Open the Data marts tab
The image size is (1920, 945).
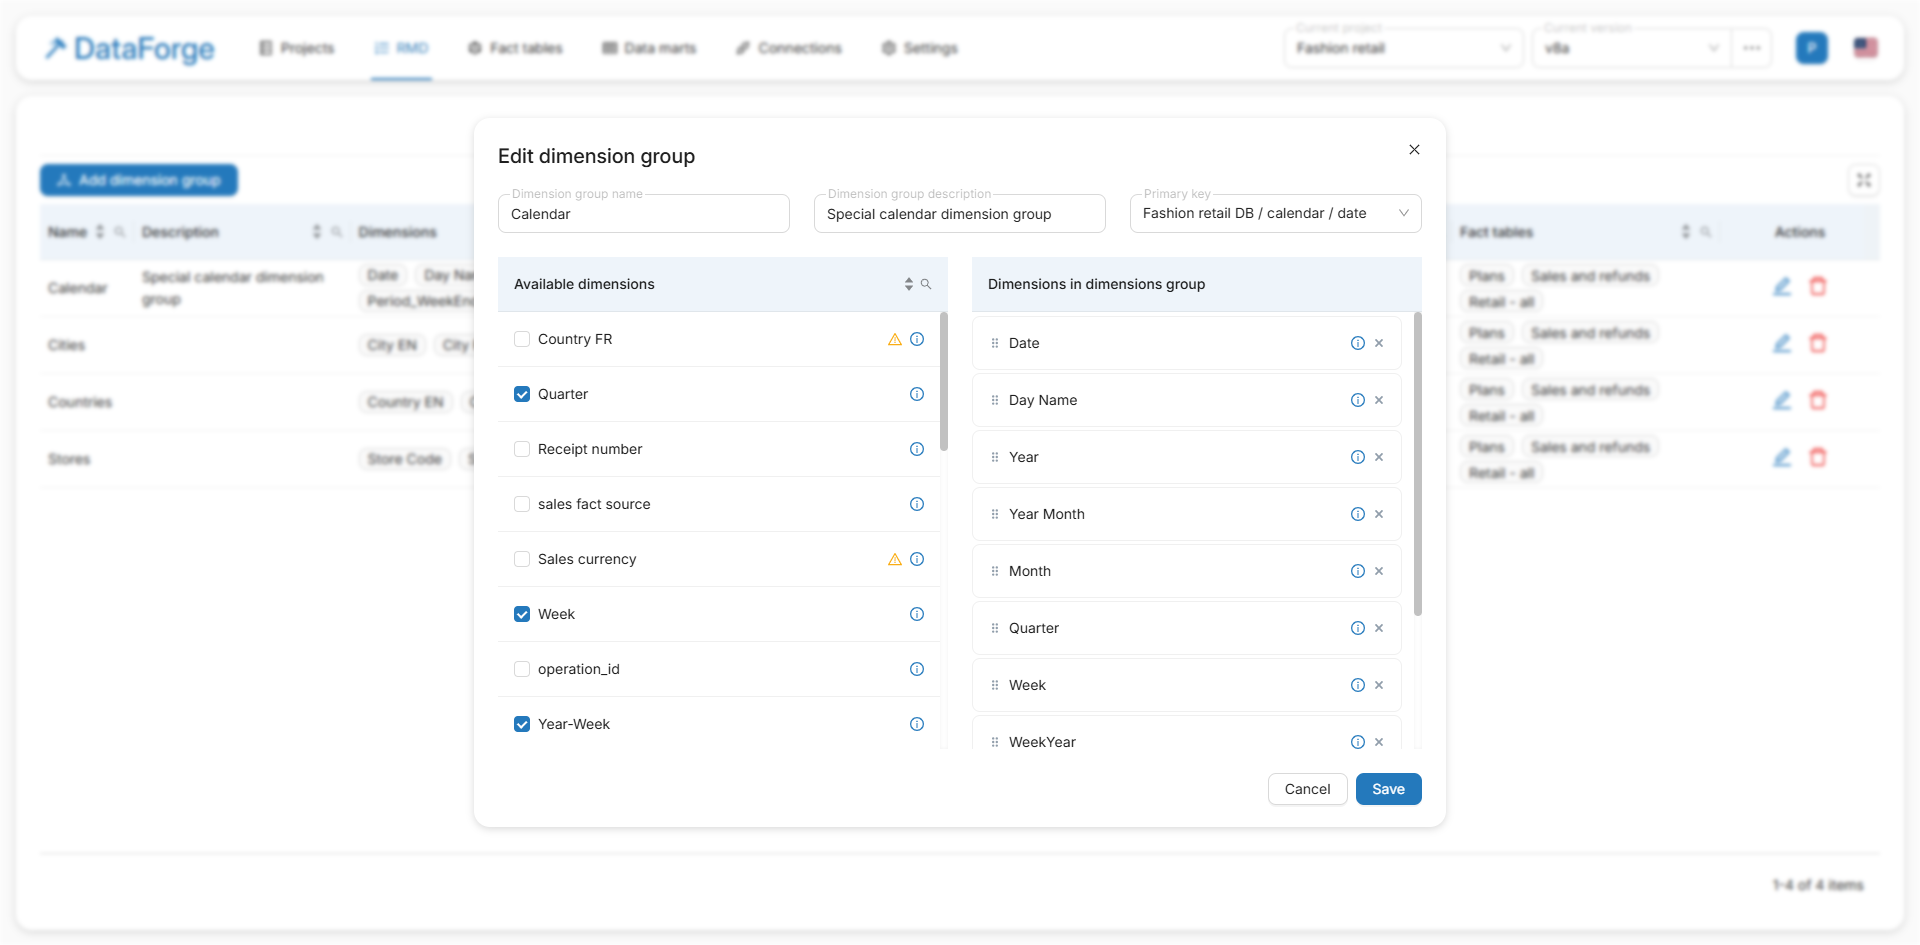point(649,48)
